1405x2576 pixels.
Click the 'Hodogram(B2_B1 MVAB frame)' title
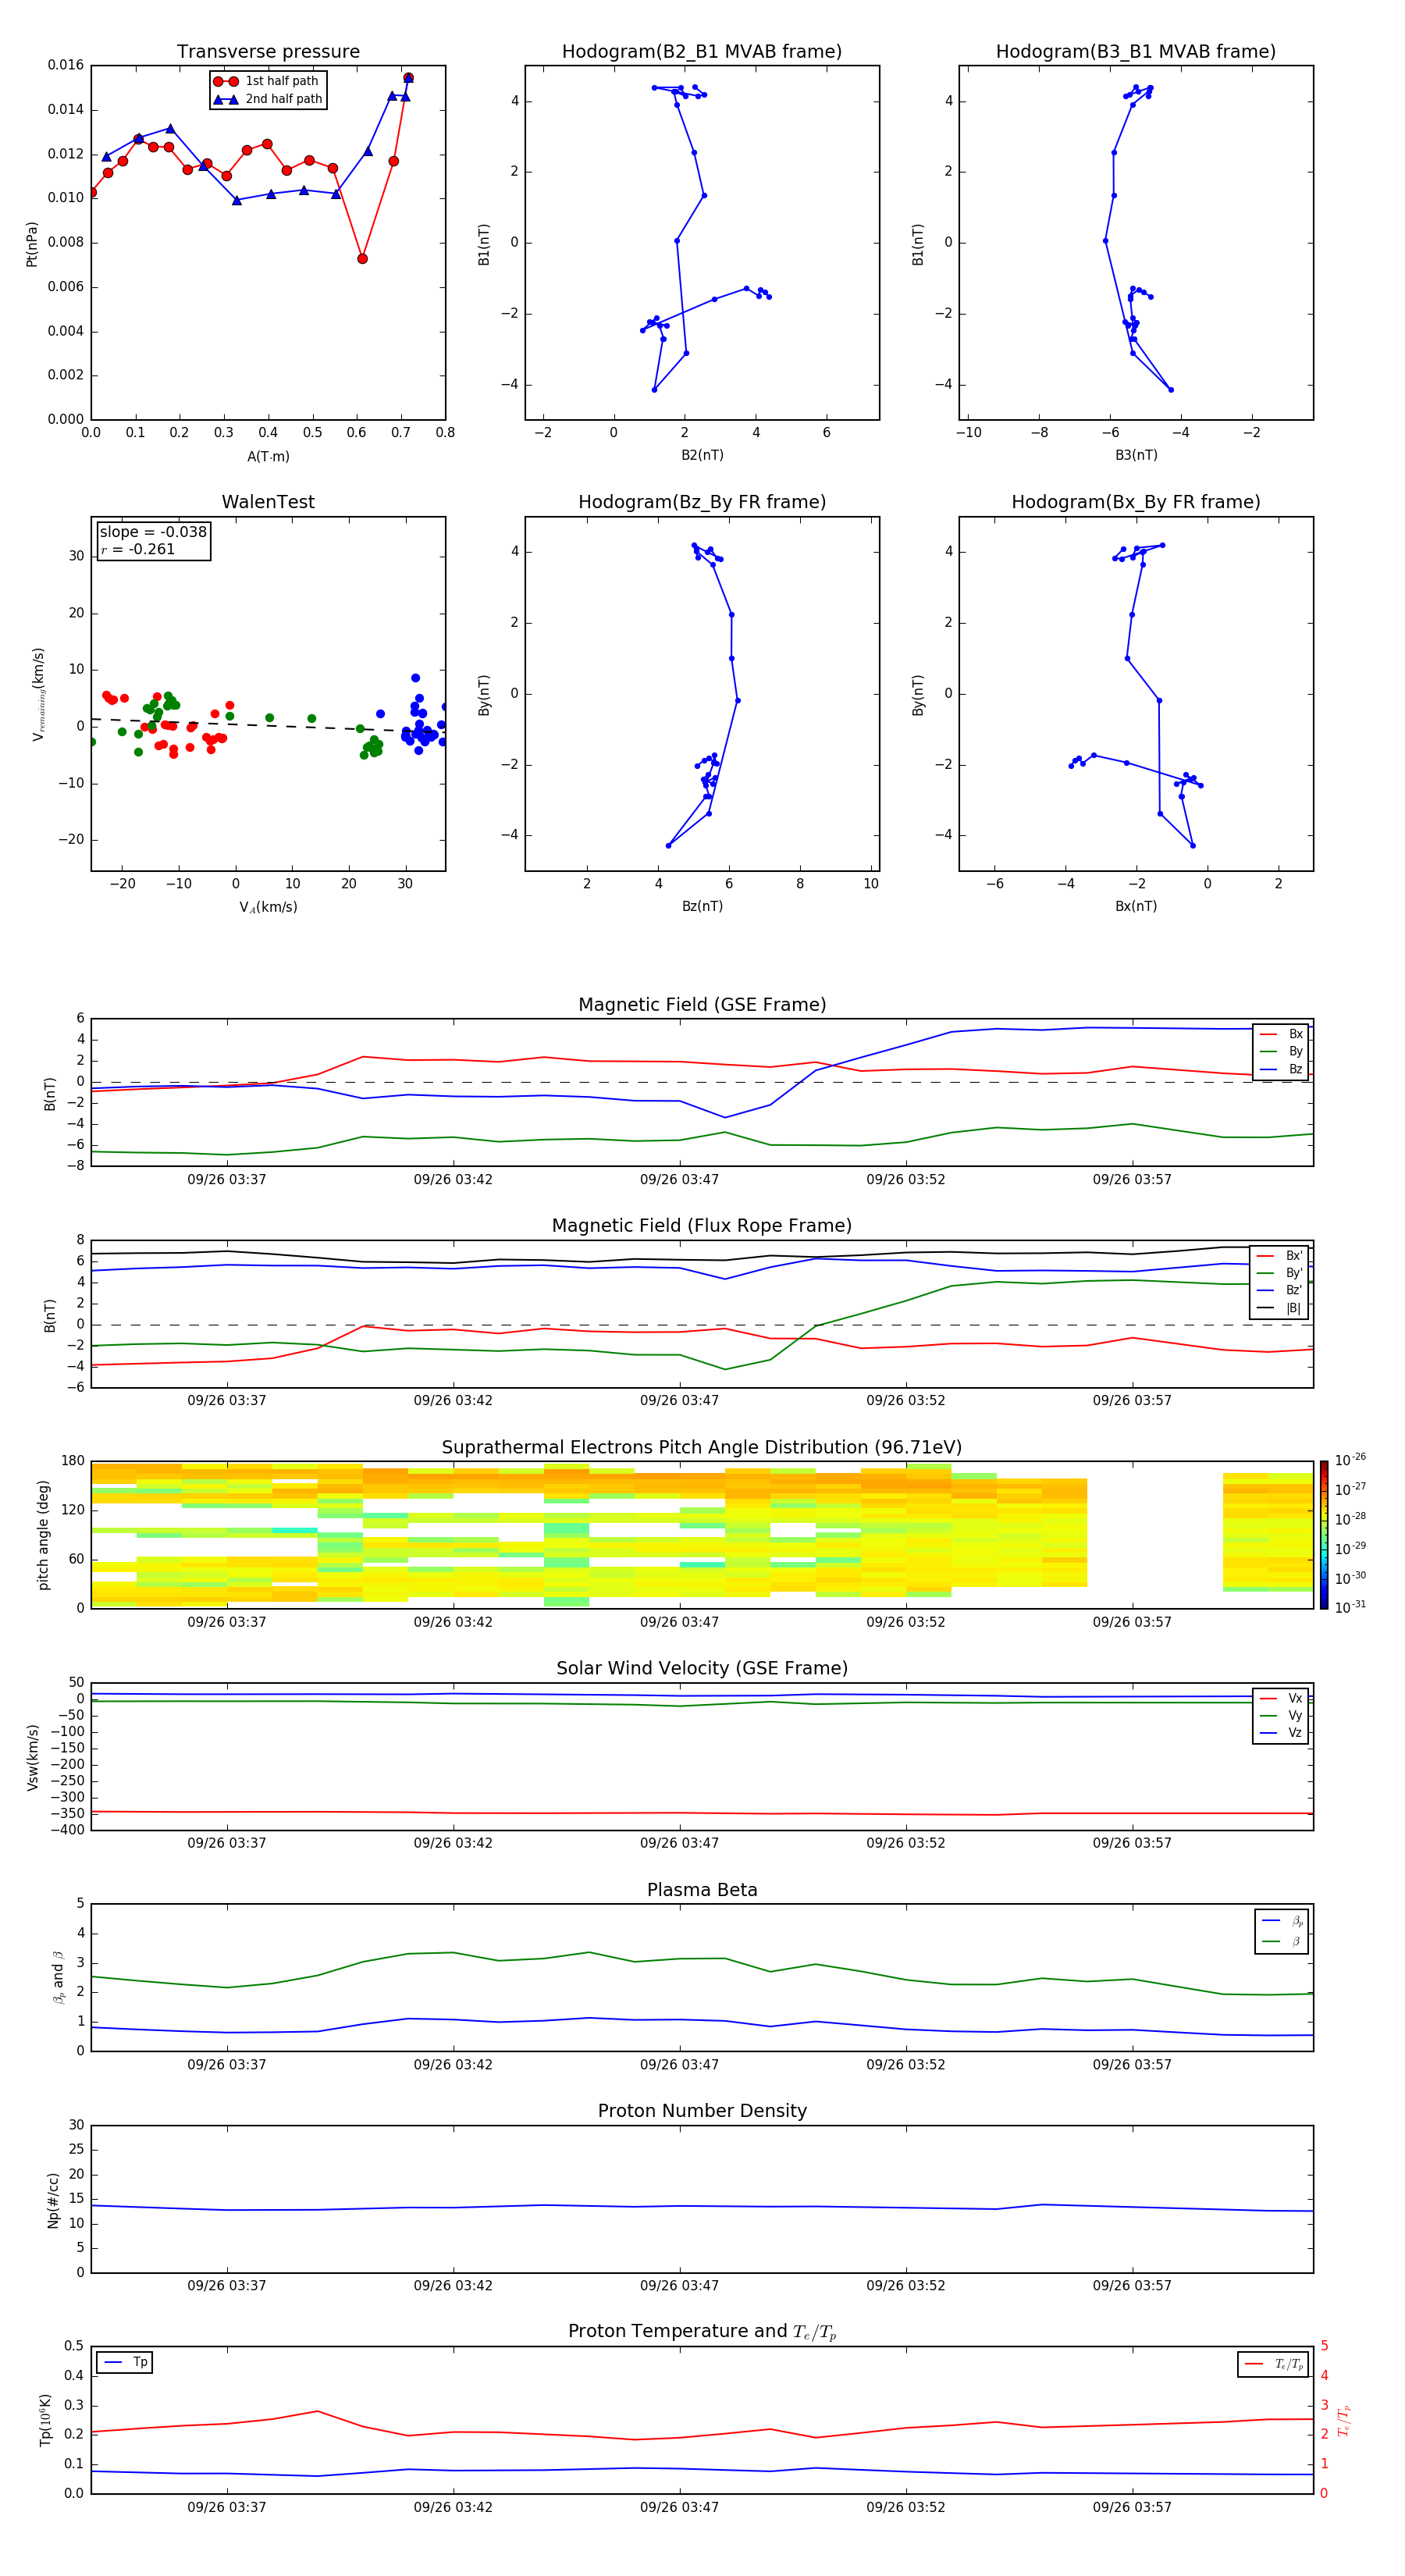702,52
